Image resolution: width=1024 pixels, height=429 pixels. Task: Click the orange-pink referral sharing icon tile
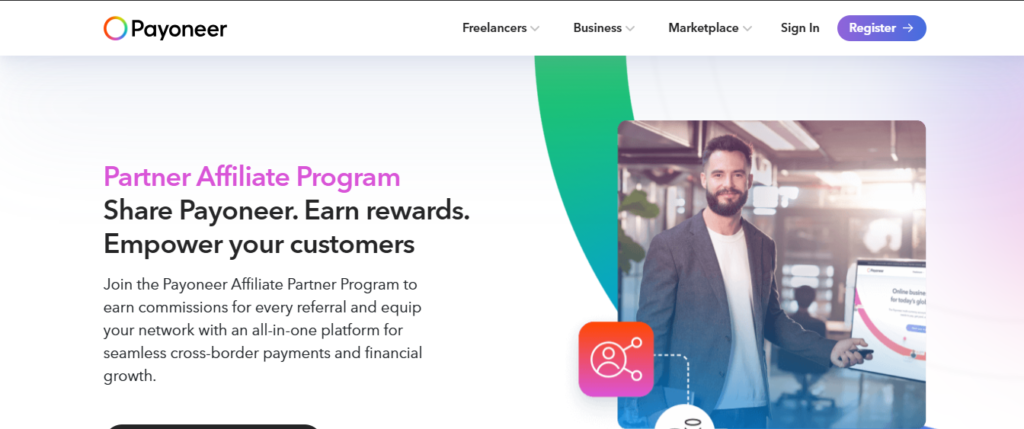click(616, 359)
